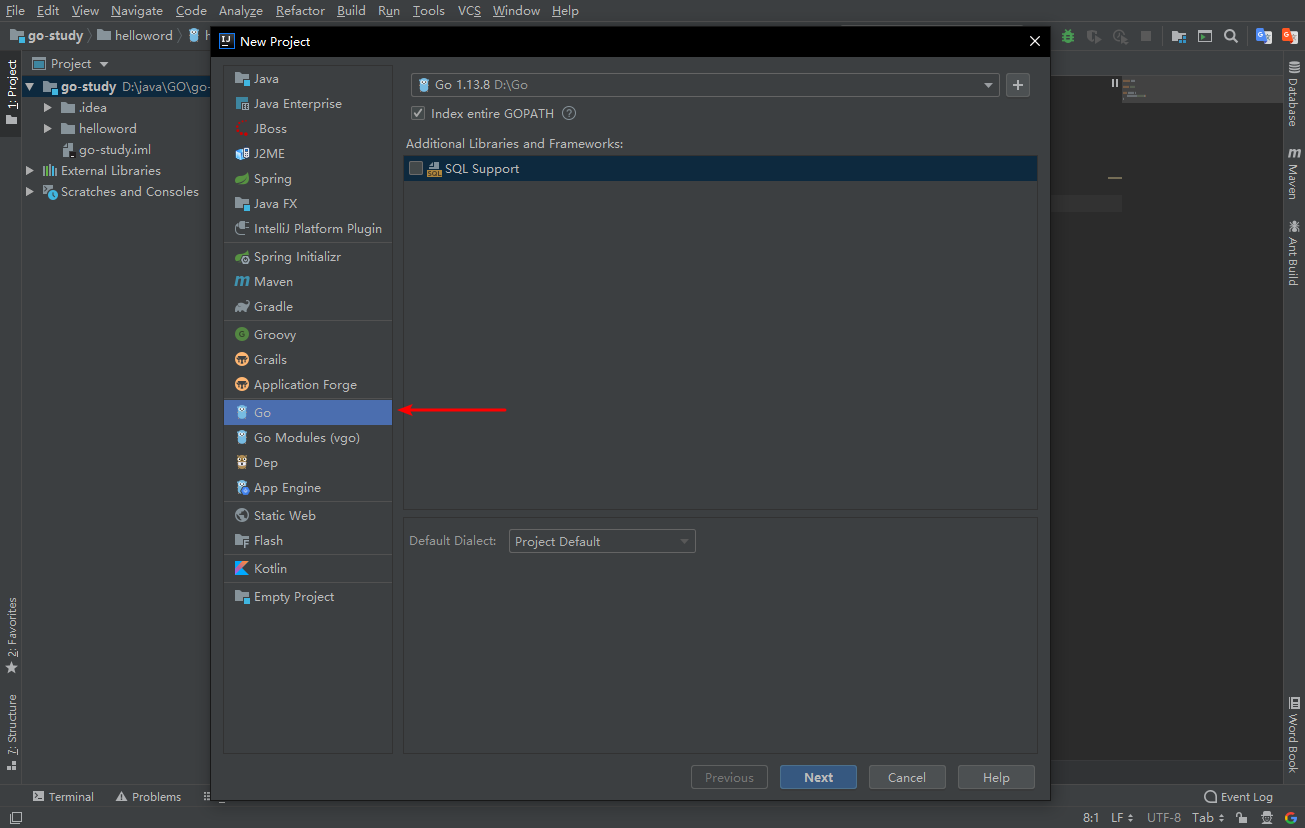Open the VCS menu
The height and width of the screenshot is (828, 1305).
(x=469, y=10)
